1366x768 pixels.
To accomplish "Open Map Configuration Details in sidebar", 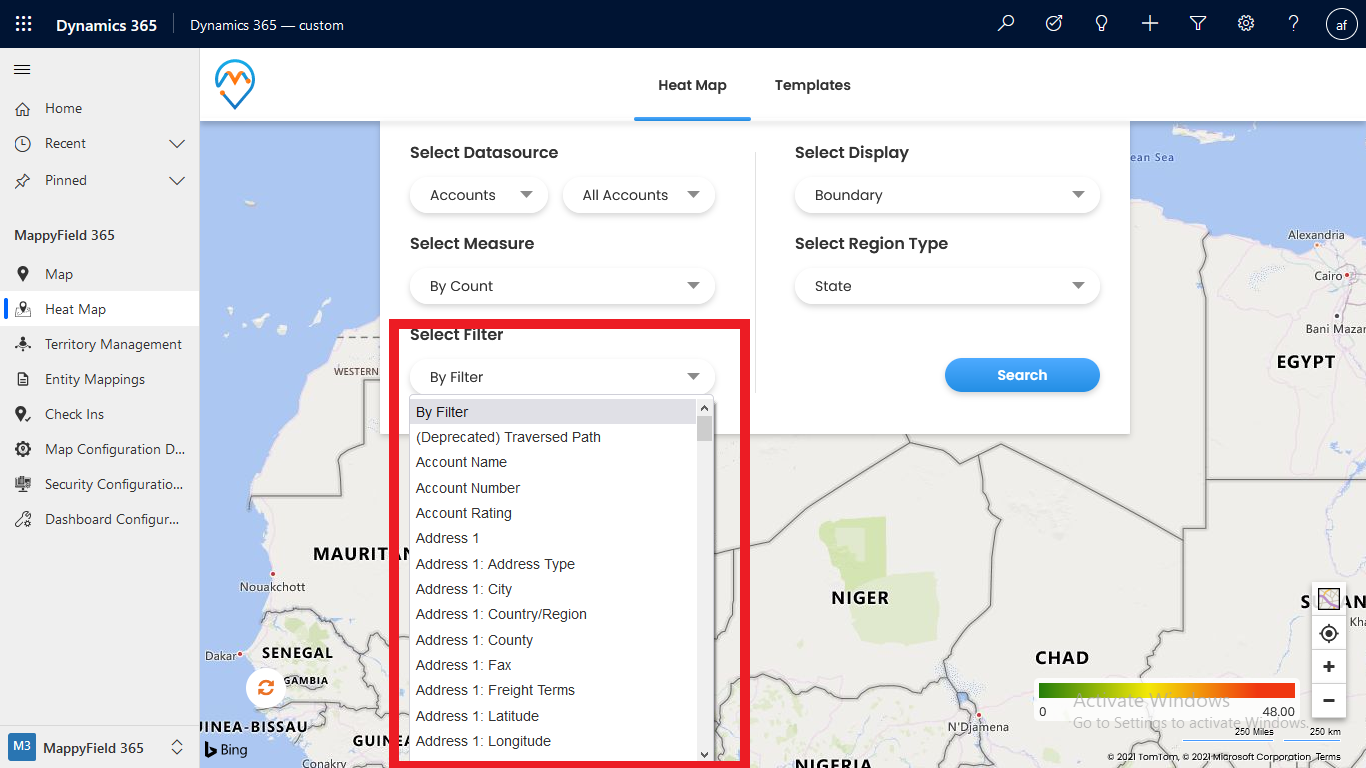I will click(x=99, y=449).
